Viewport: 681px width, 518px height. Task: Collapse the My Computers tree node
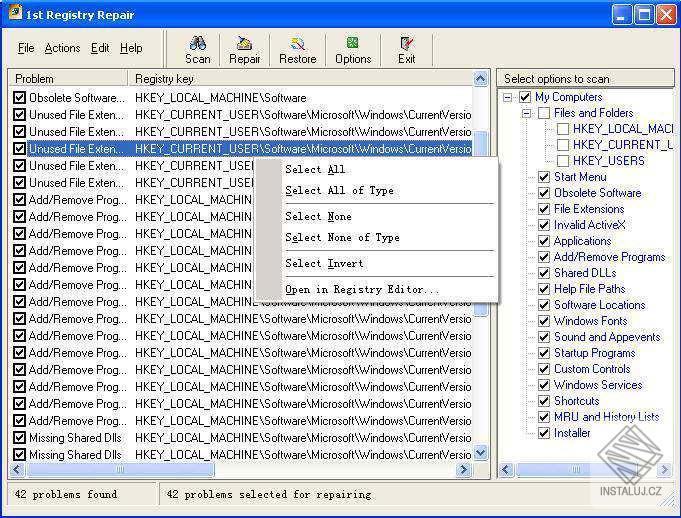pos(508,97)
